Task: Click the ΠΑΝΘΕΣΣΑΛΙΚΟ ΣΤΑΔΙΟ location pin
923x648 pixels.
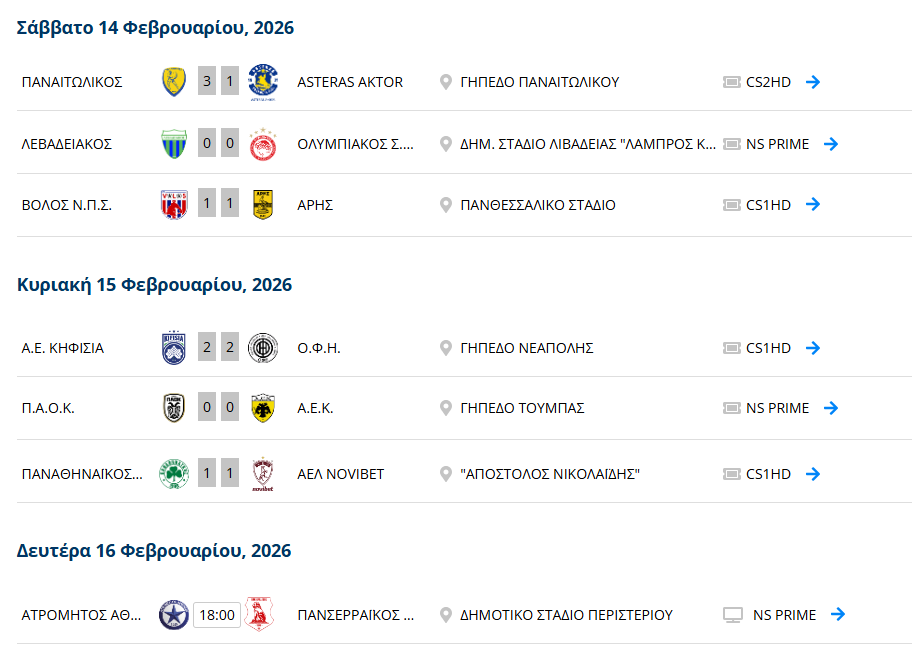Action: (446, 205)
